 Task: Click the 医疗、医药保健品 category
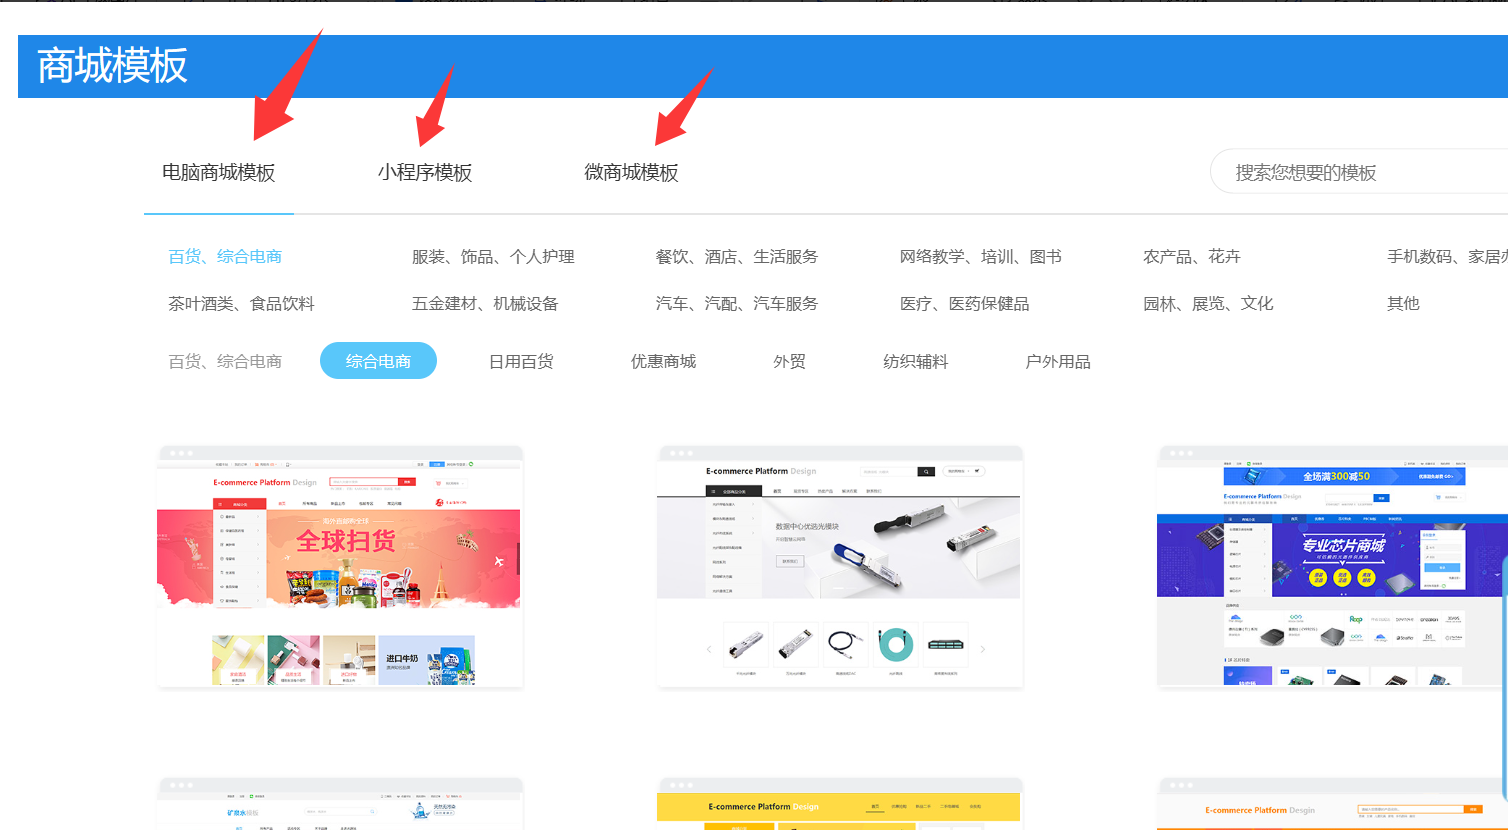(x=964, y=304)
